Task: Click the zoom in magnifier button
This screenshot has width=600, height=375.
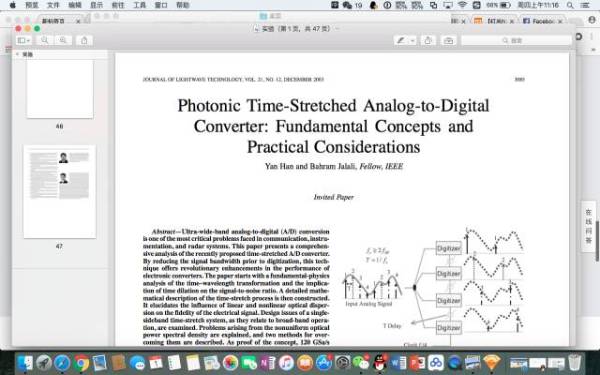Action: tap(63, 40)
